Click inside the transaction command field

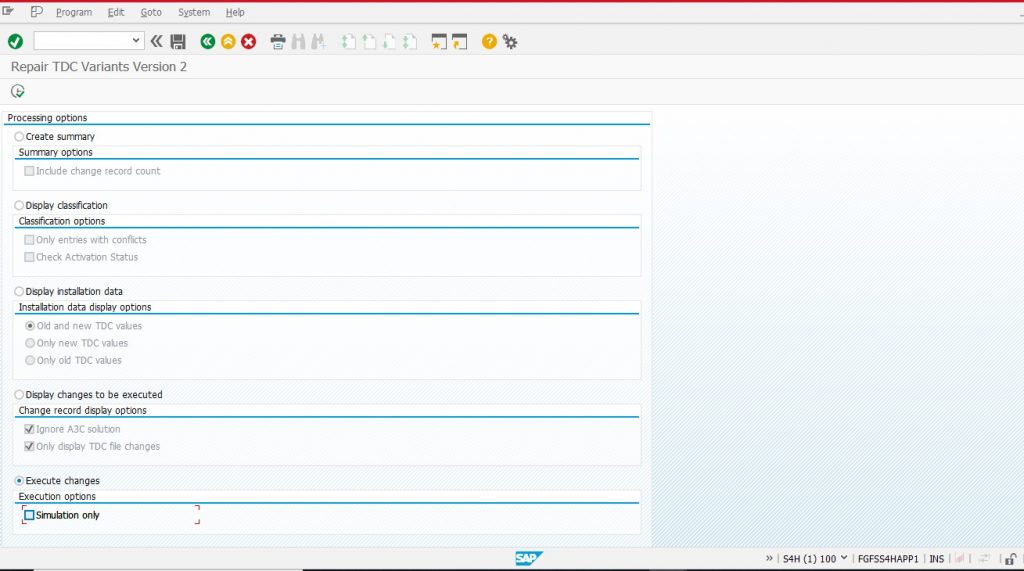coord(83,41)
